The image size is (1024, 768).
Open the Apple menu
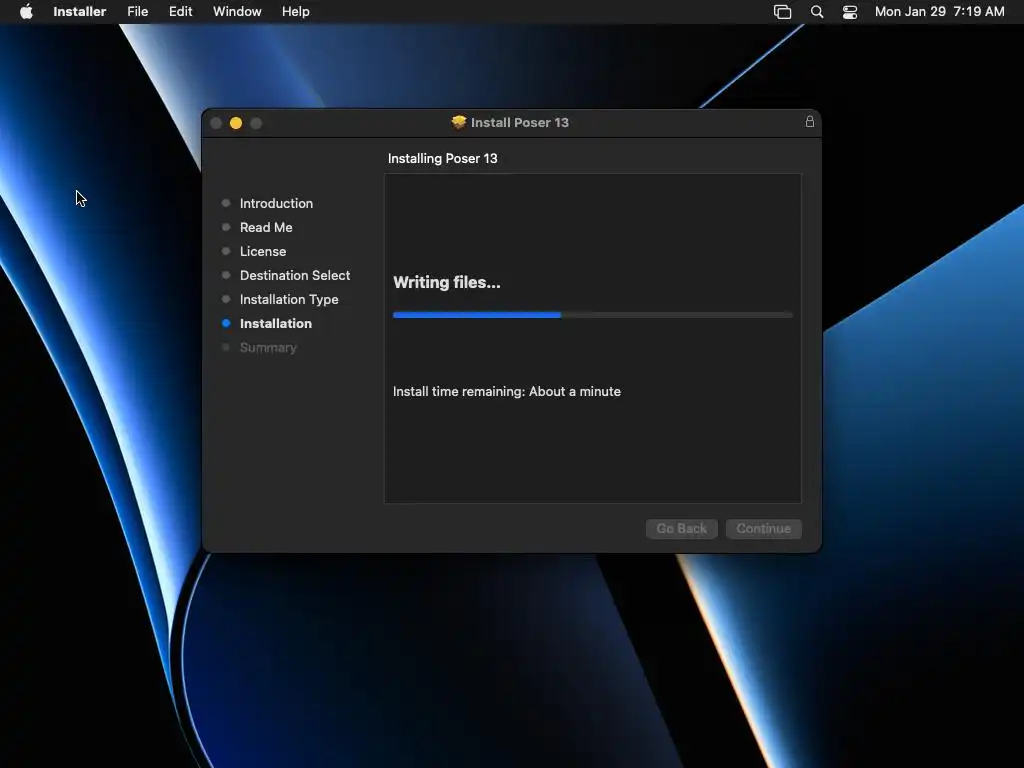point(26,12)
